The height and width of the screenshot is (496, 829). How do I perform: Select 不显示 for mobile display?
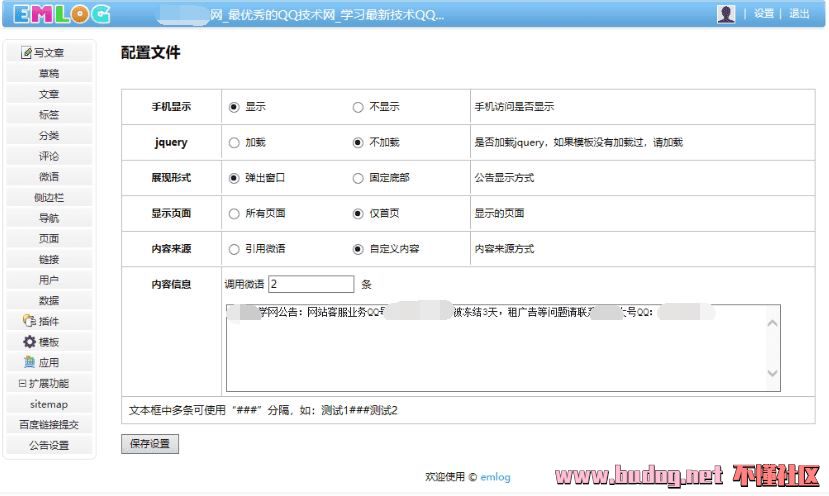click(x=358, y=106)
